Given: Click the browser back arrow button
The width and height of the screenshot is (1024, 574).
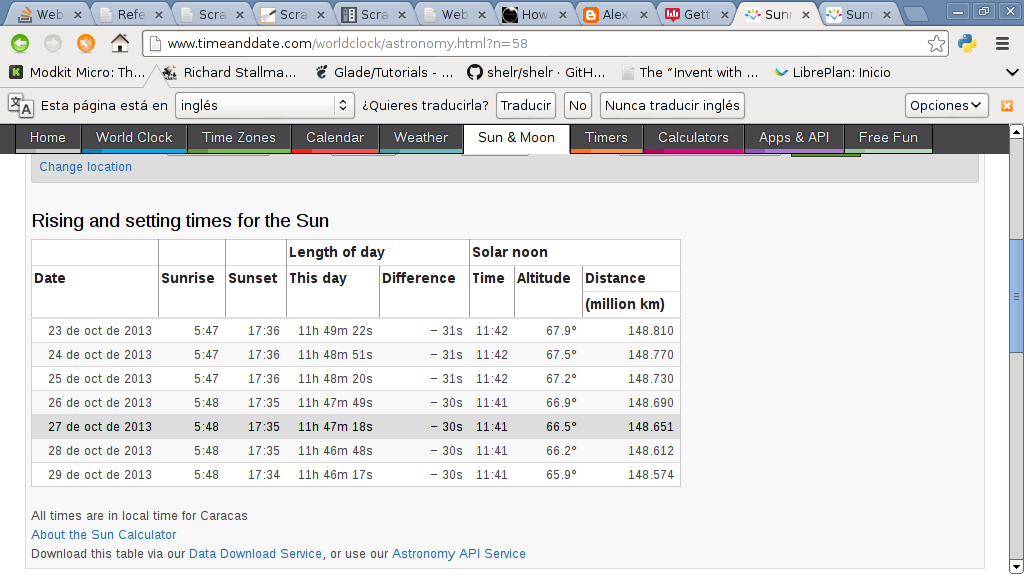Looking at the screenshot, I should pyautogui.click(x=20, y=43).
